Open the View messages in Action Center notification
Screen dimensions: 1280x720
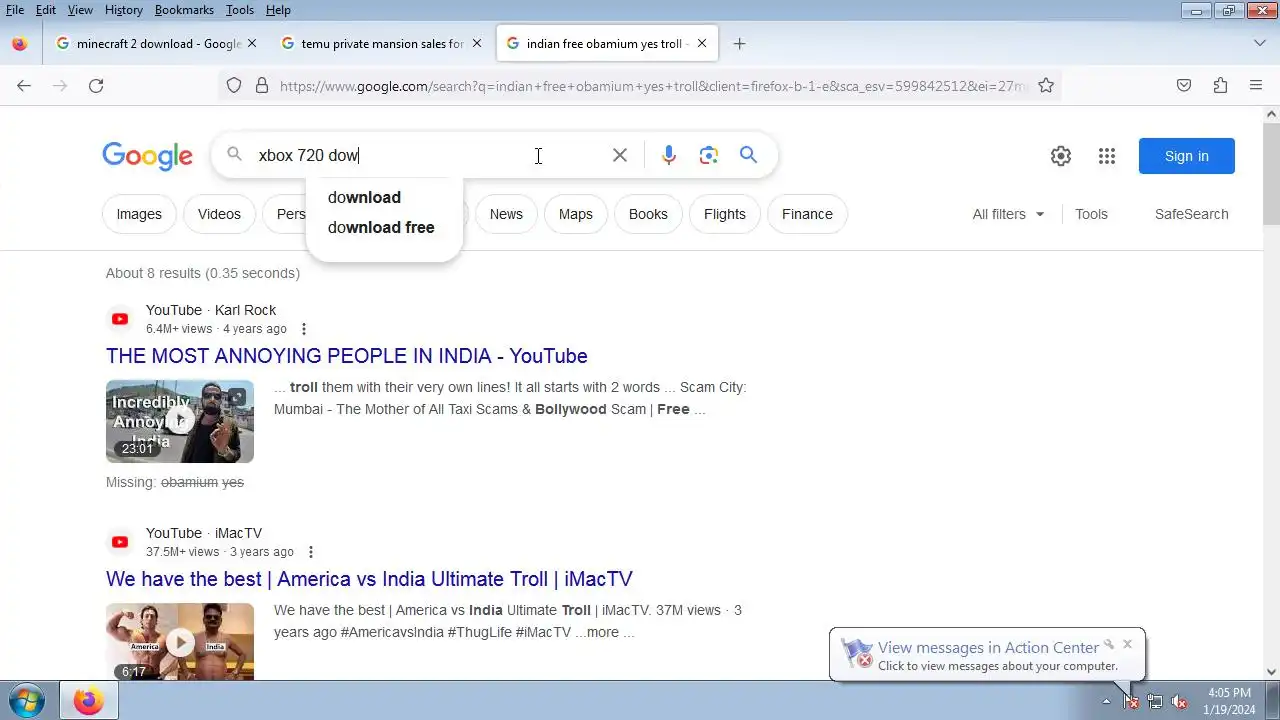point(988,648)
